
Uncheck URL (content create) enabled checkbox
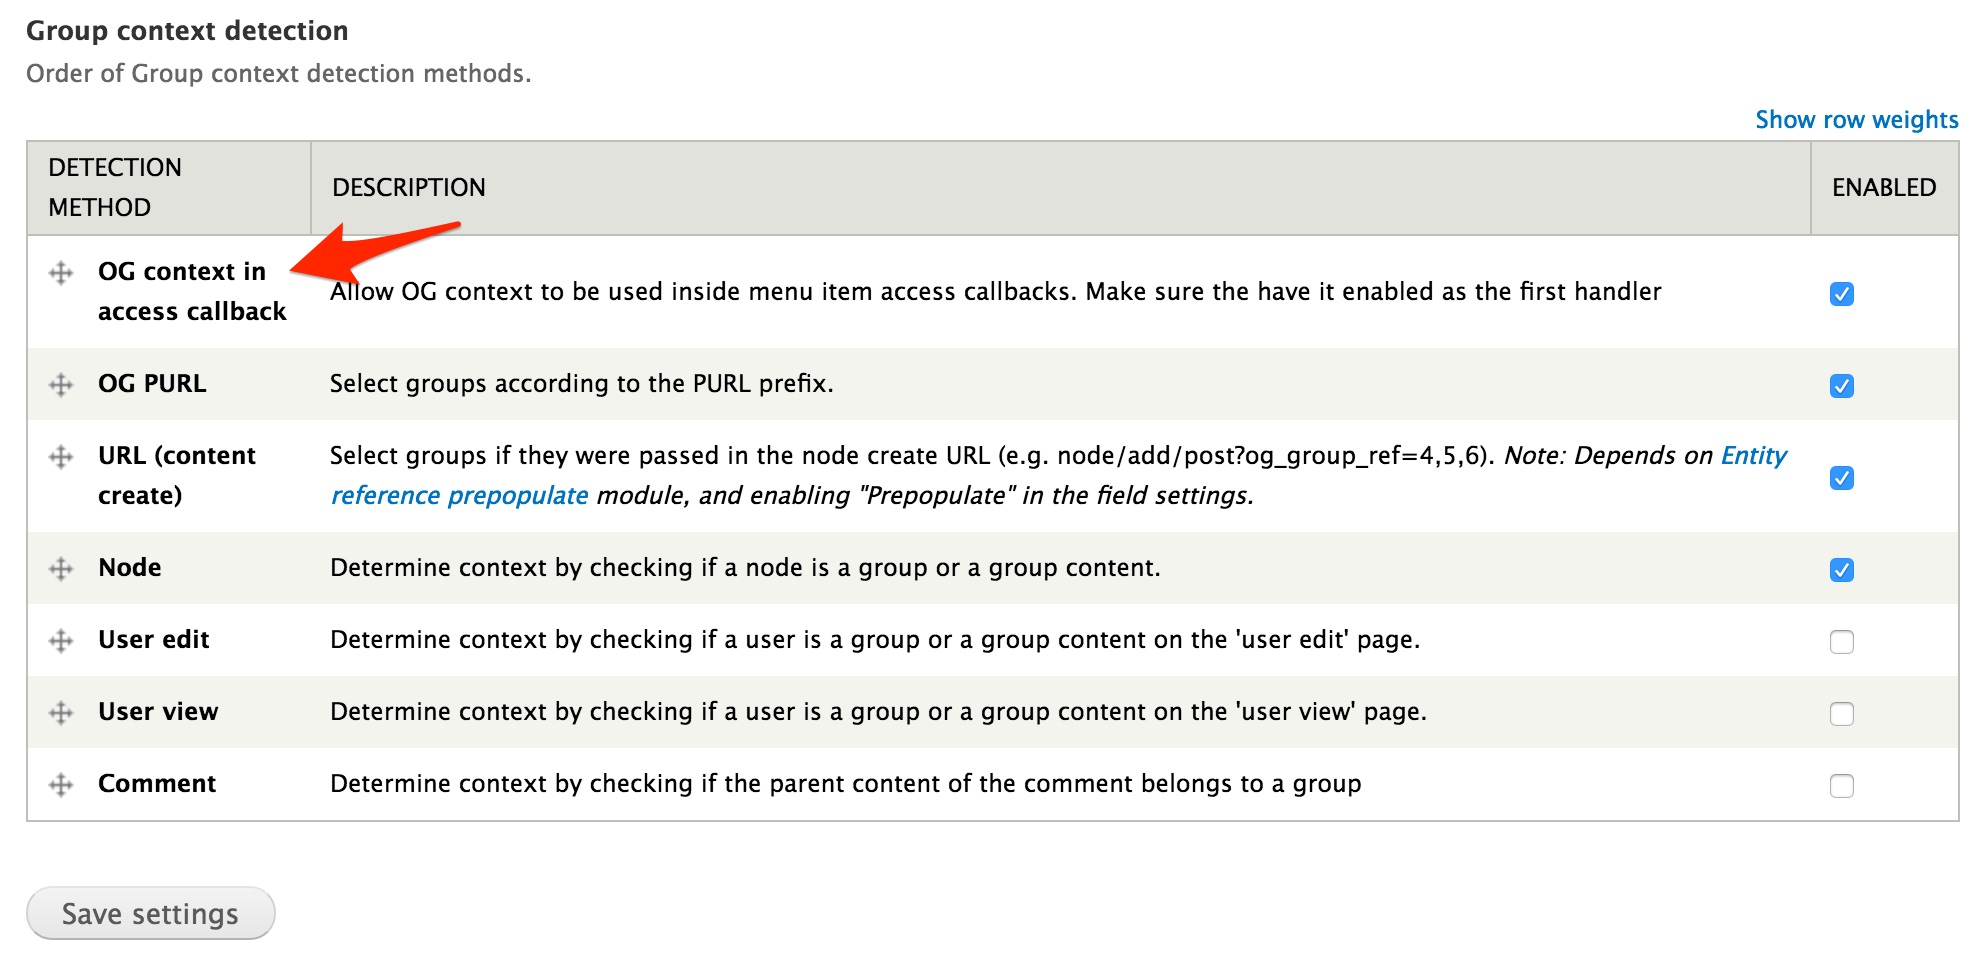(x=1841, y=478)
